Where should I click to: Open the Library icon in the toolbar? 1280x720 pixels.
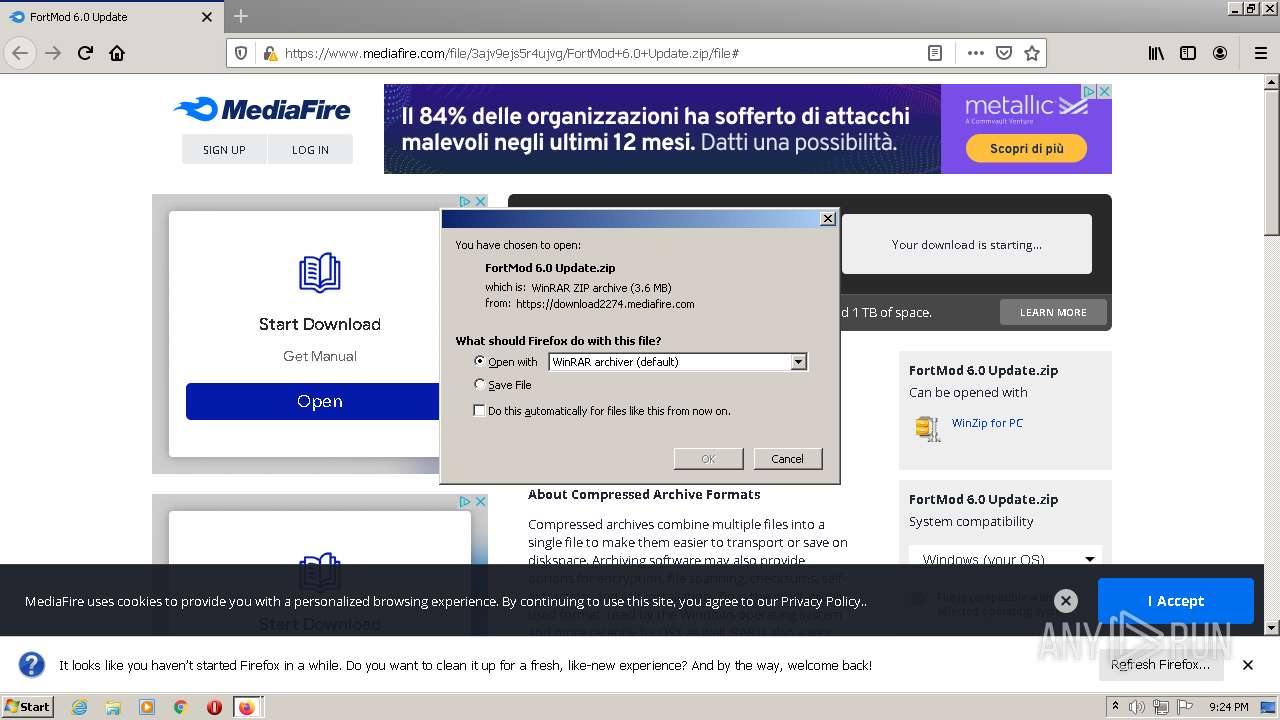1156,53
